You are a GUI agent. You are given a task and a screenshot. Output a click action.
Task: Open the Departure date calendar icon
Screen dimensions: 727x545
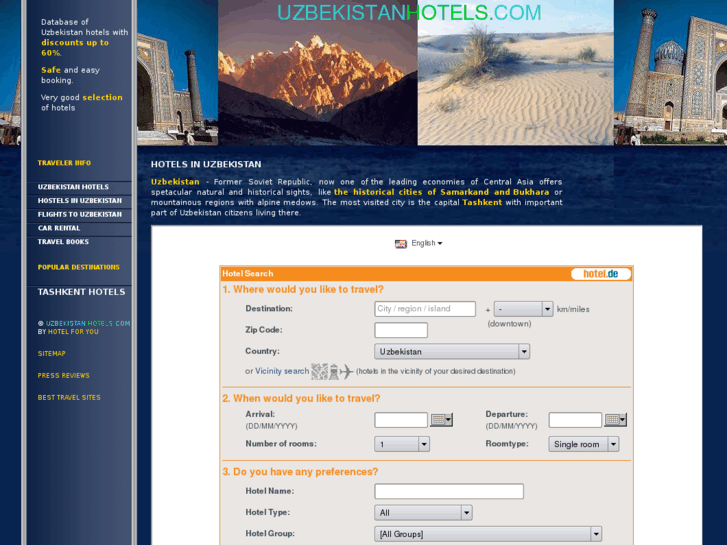(616, 420)
